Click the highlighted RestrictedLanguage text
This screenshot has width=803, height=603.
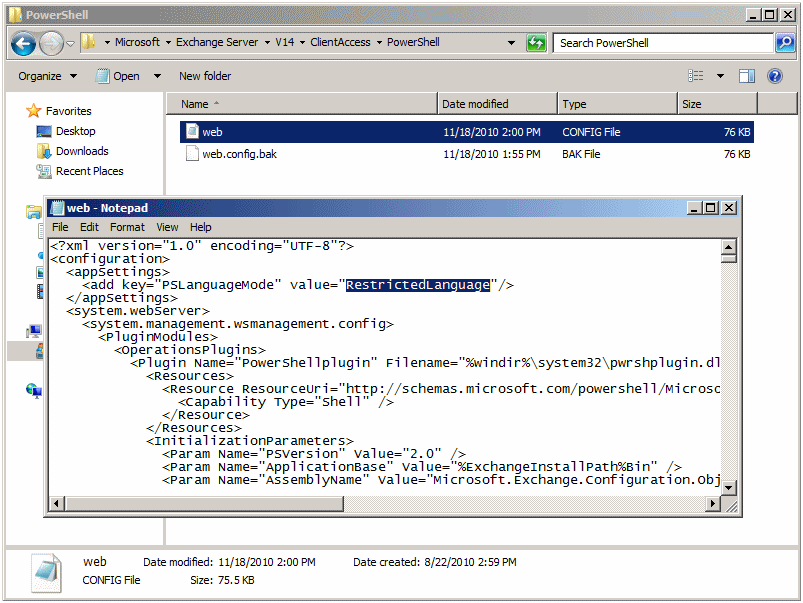click(x=417, y=285)
